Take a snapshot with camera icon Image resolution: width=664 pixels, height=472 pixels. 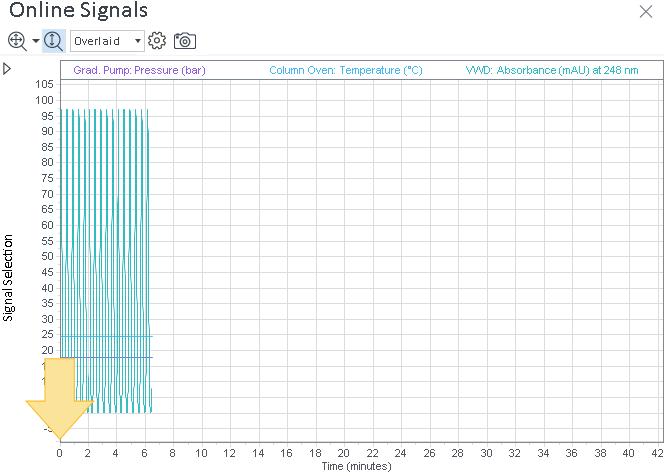[185, 41]
